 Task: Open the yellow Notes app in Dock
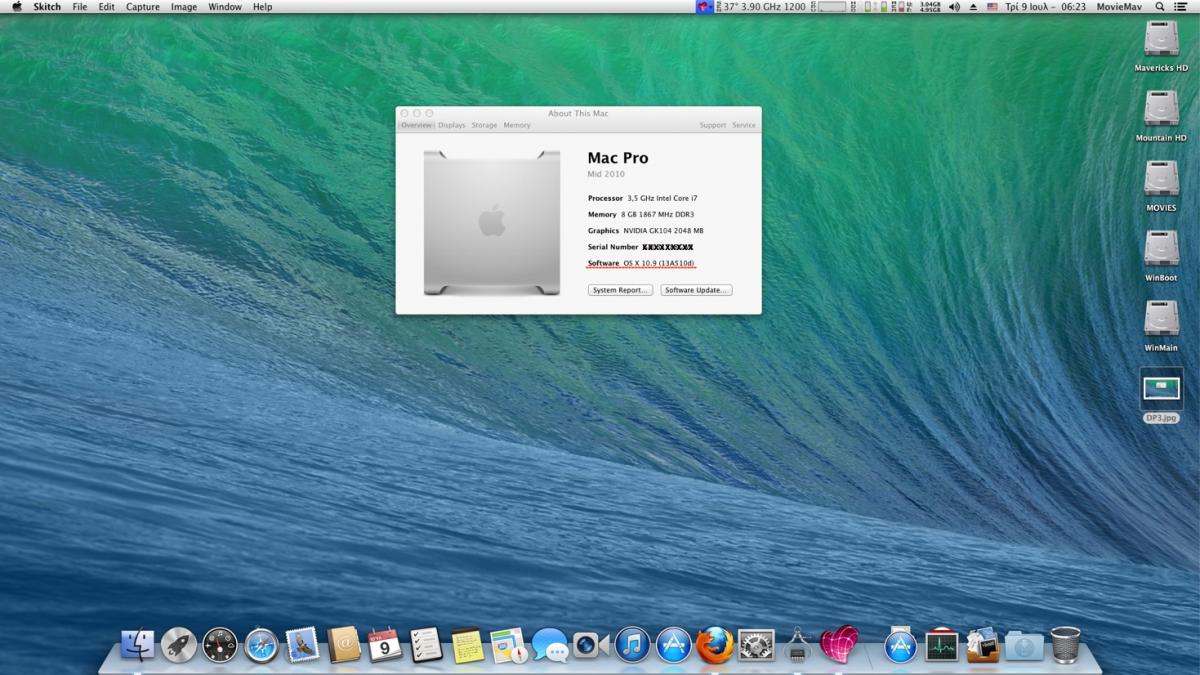467,646
